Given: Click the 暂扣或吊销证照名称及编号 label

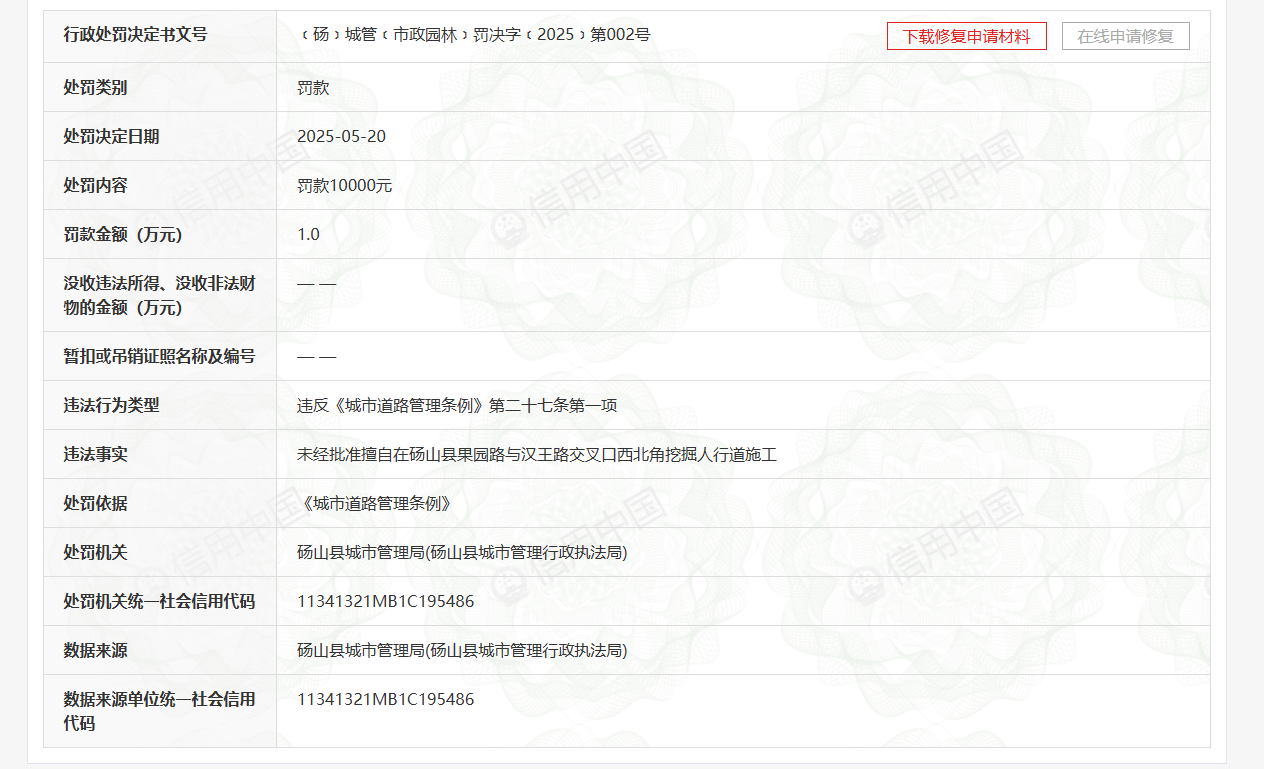Looking at the screenshot, I should point(159,357).
